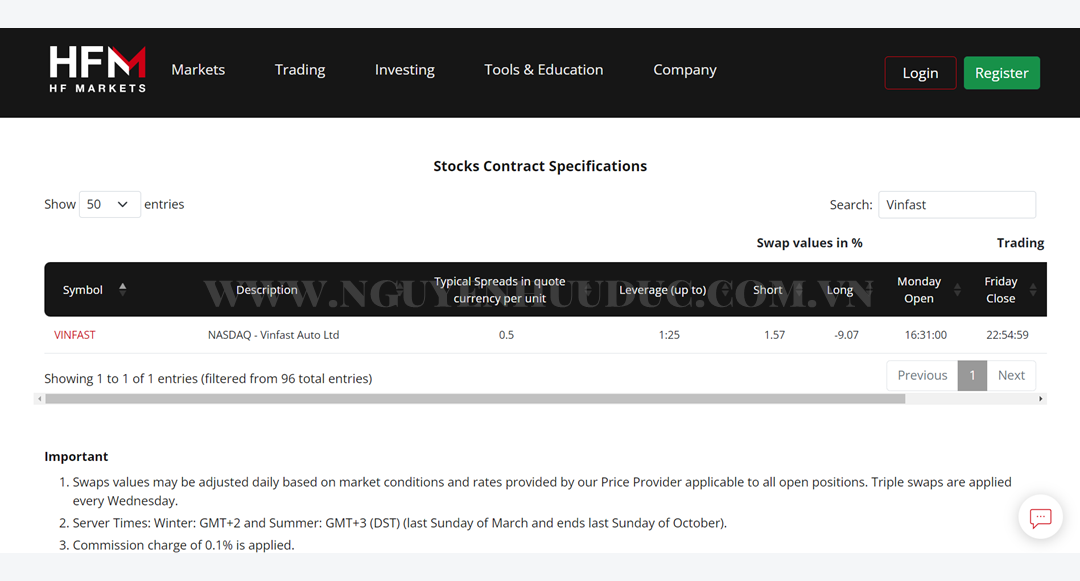Click the HFM logo
Screen dimensions: 1080x581
98,70
